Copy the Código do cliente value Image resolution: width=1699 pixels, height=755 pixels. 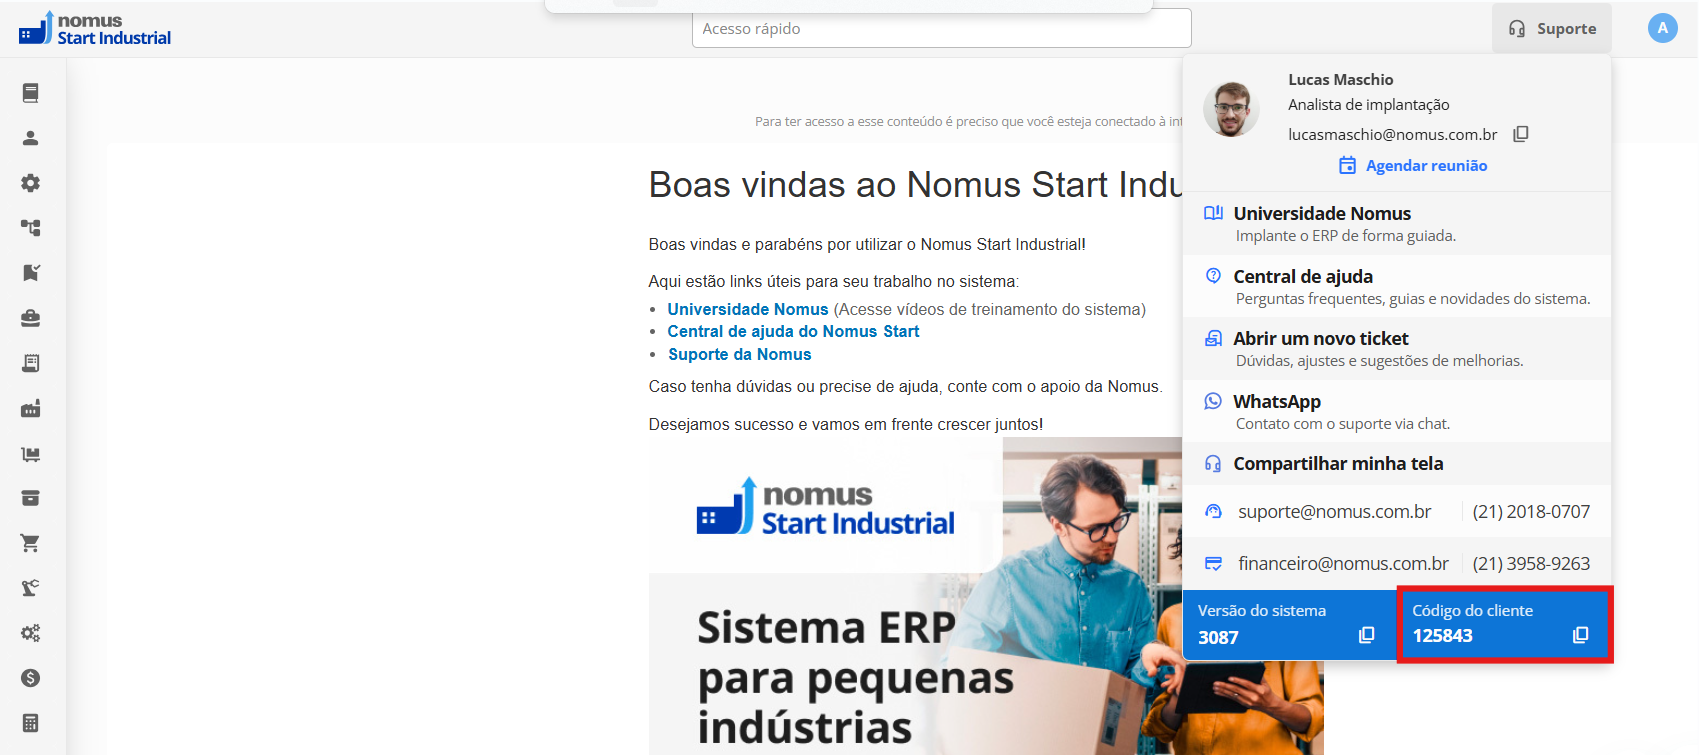1580,636
